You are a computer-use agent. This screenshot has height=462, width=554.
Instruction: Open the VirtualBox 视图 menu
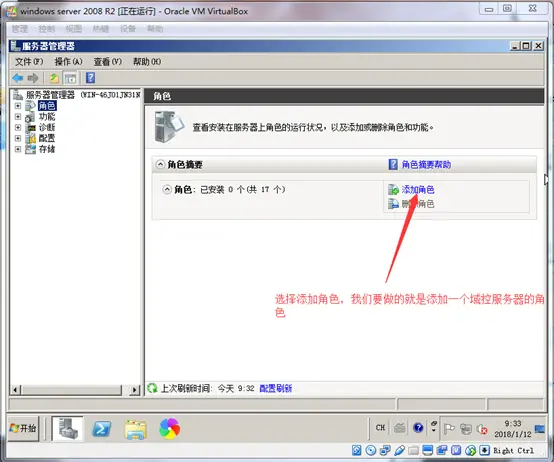74,29
